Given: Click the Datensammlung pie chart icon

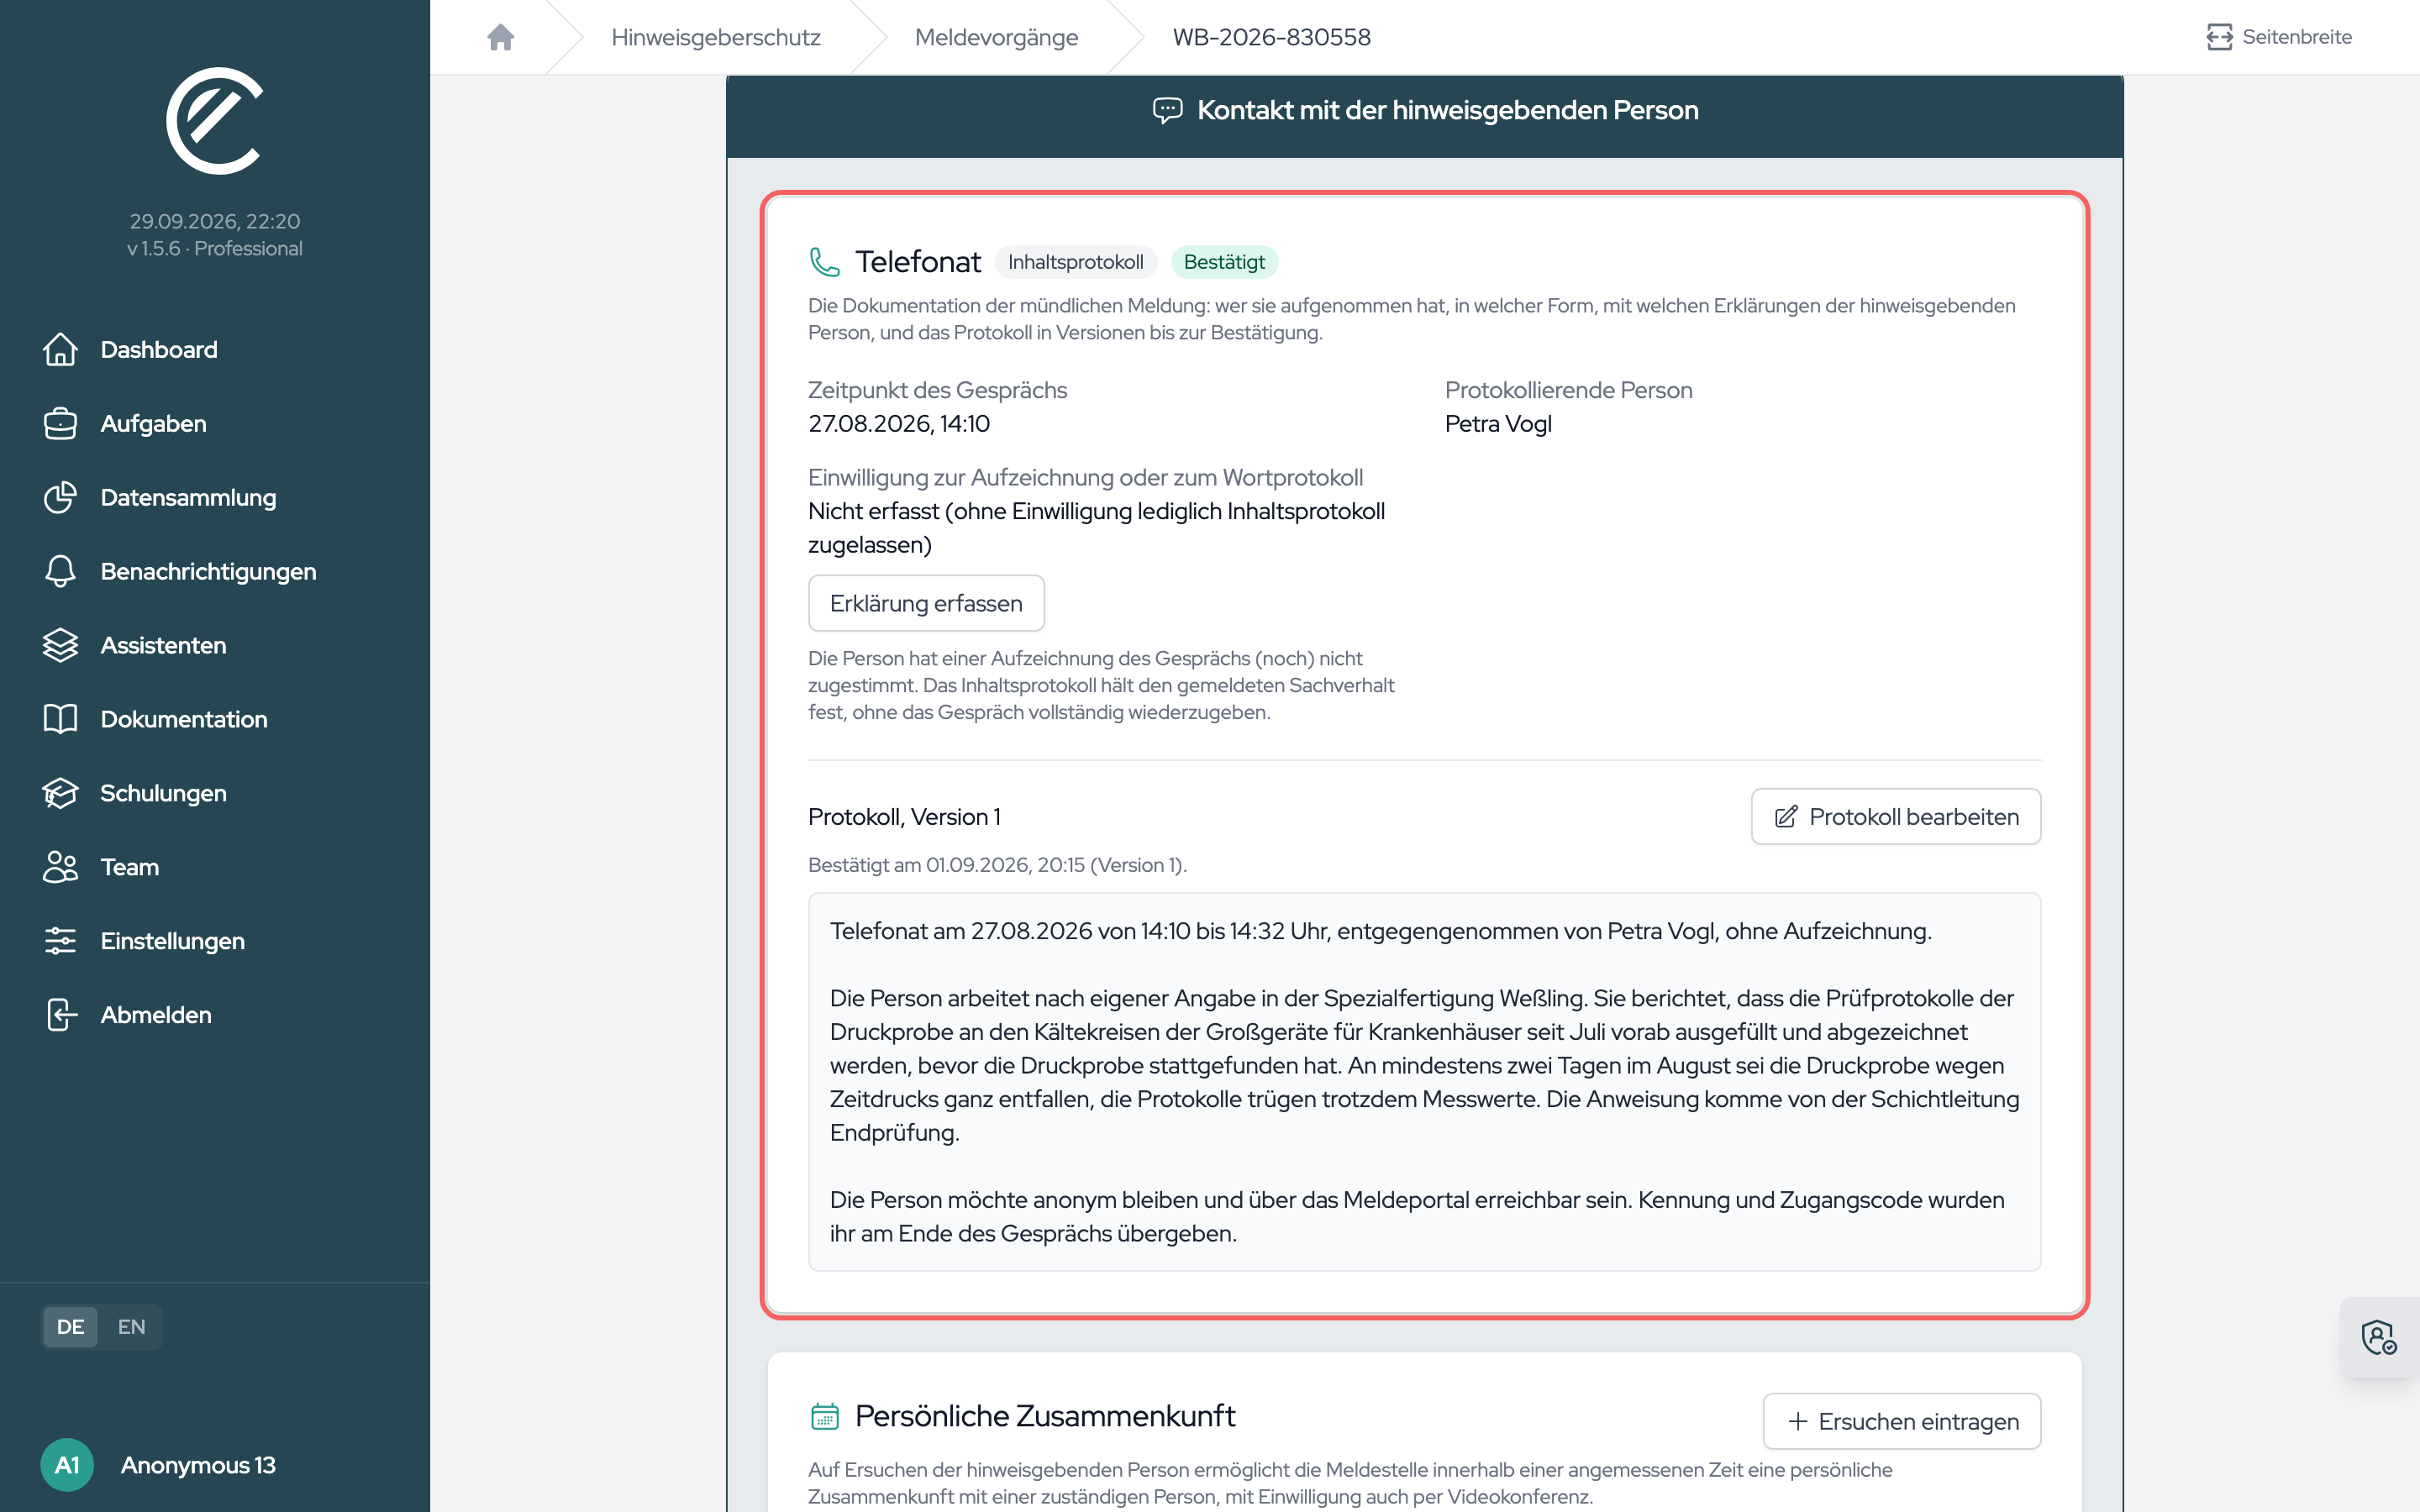Looking at the screenshot, I should (60, 497).
